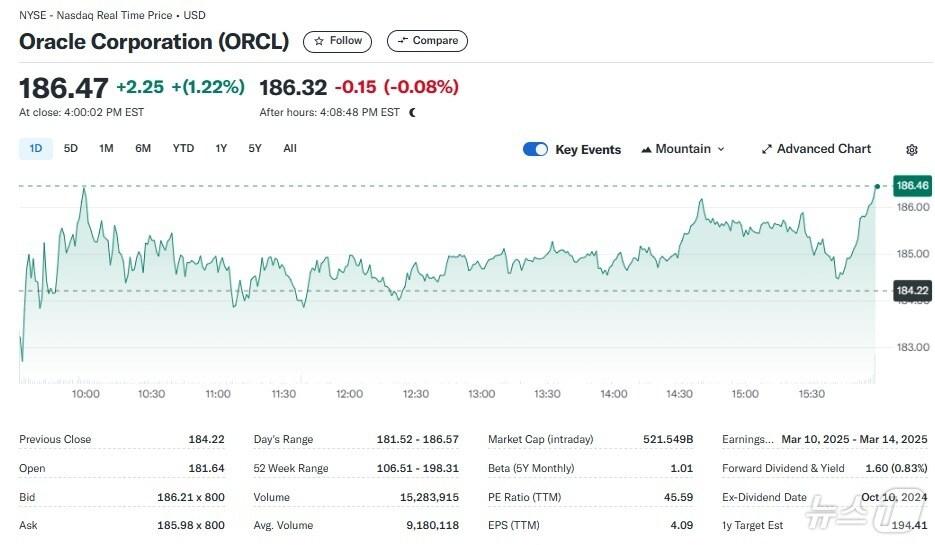Click the star icon in Follow button
935x545 pixels.
pos(319,41)
